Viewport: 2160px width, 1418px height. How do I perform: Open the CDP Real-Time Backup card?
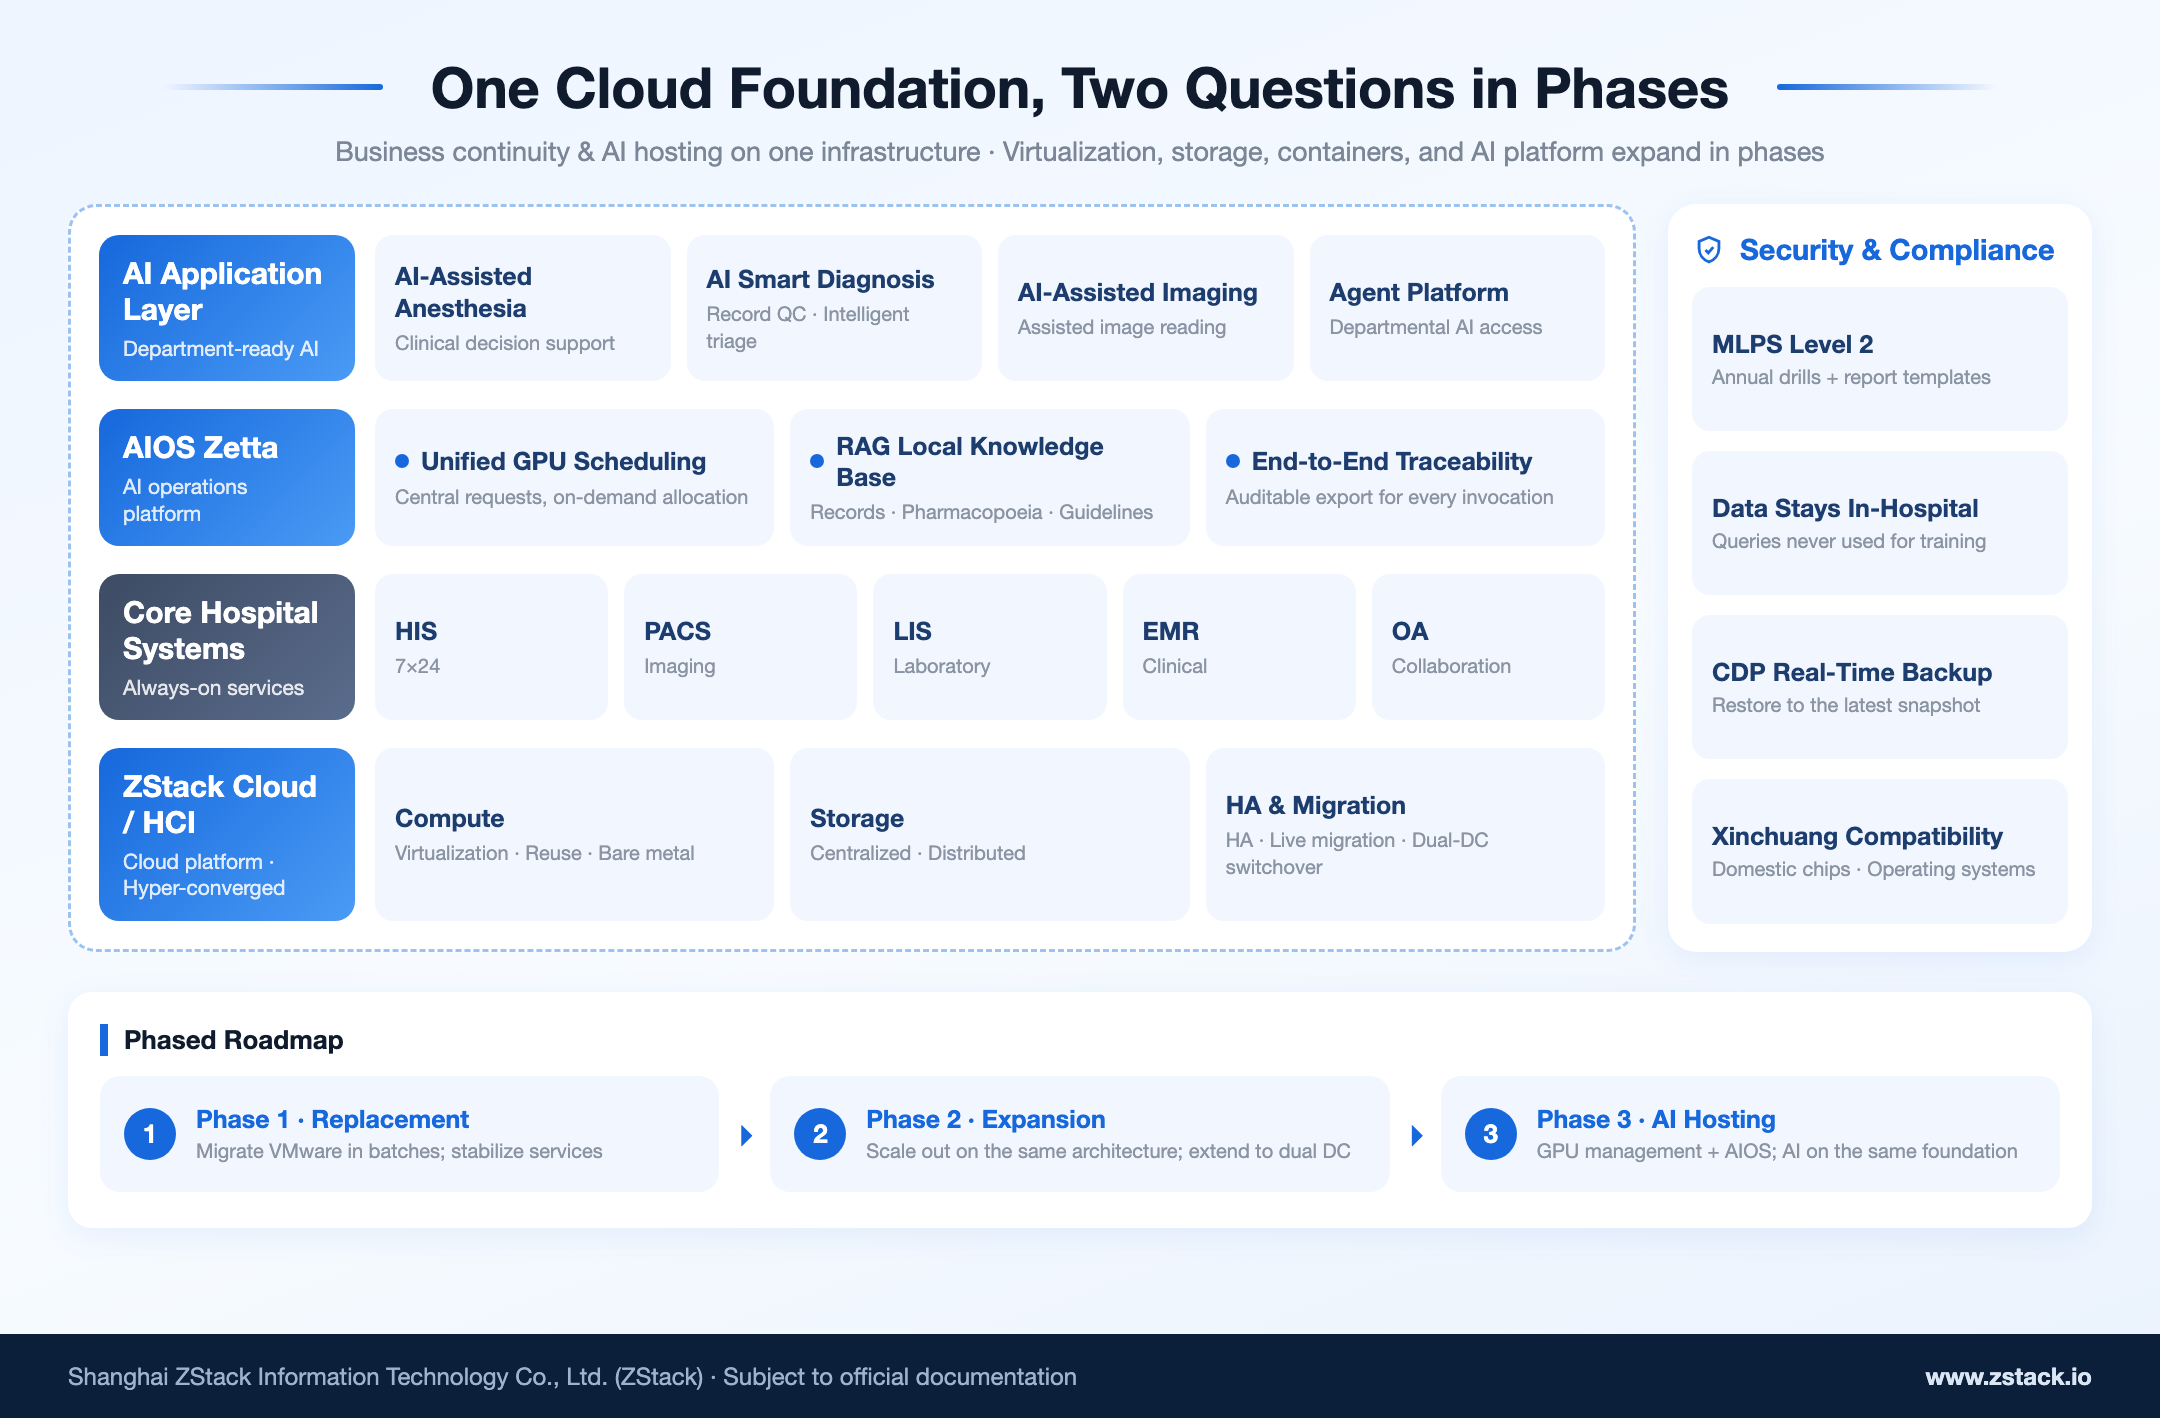pyautogui.click(x=1880, y=687)
